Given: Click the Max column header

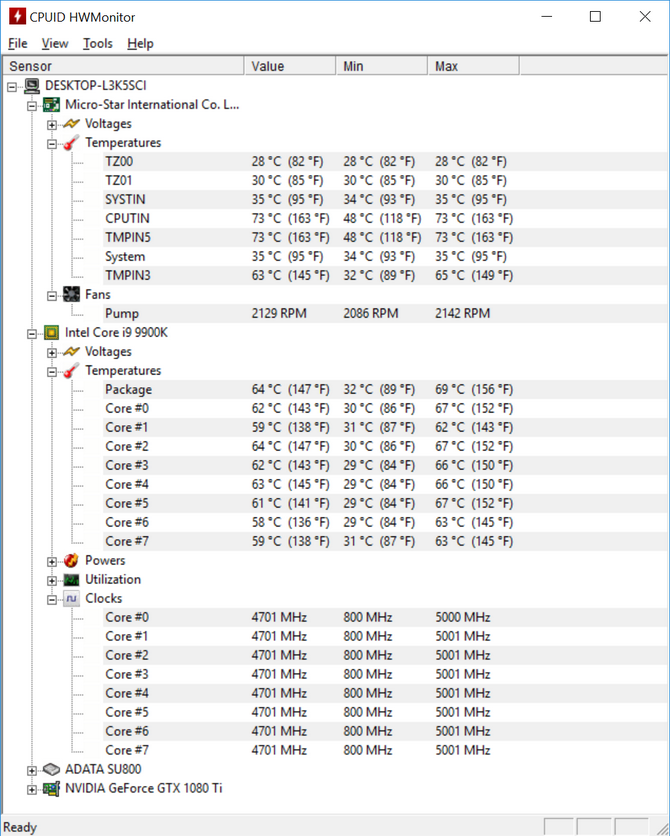Looking at the screenshot, I should pos(474,66).
